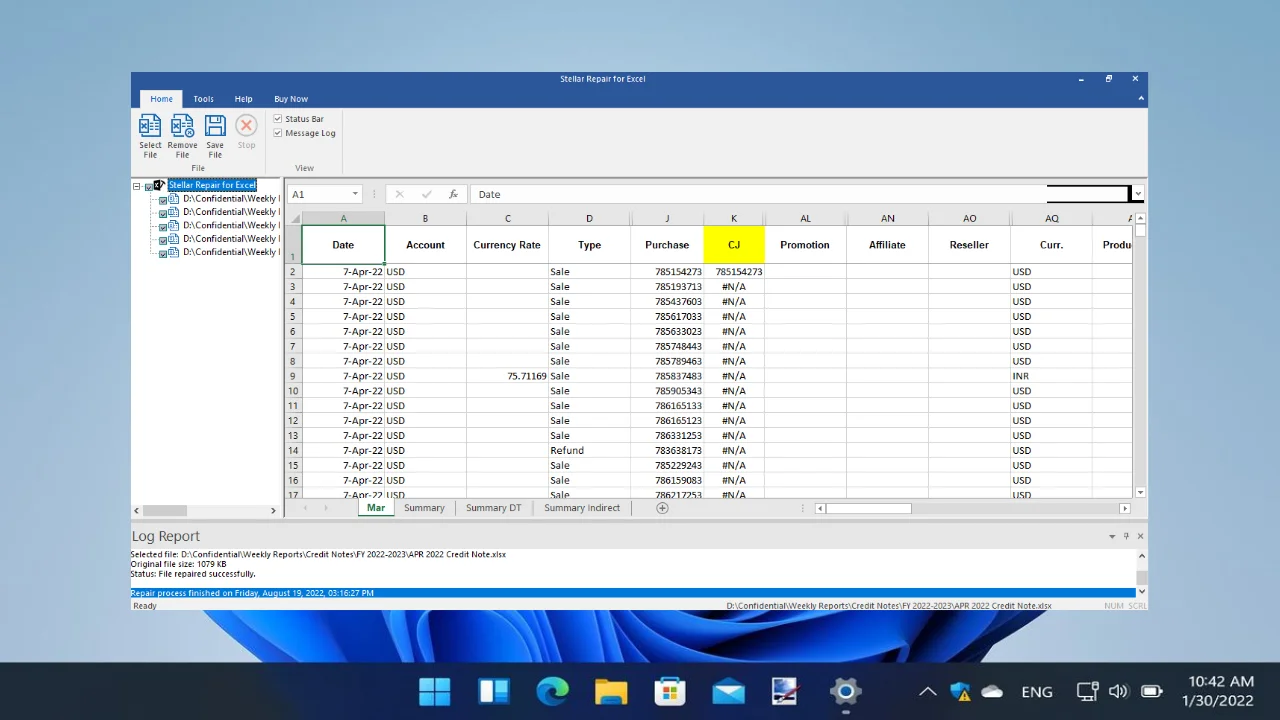1280x720 pixels.
Task: Click the OneDrive cloud tray icon
Action: pos(992,691)
